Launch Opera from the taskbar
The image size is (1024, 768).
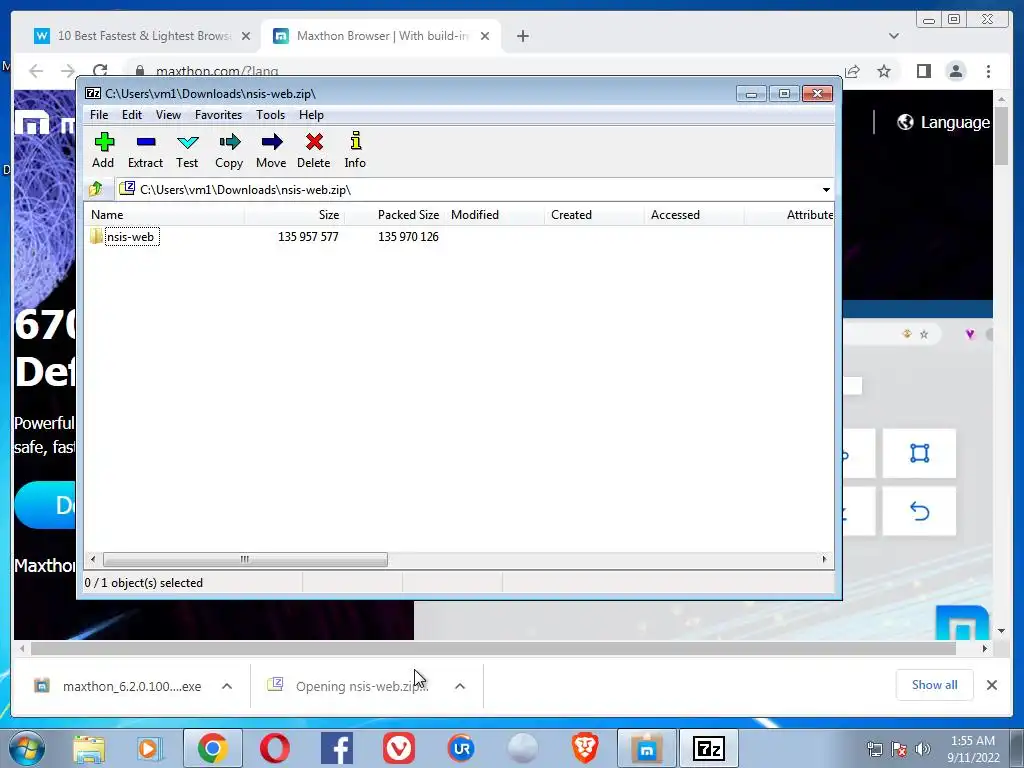(274, 748)
